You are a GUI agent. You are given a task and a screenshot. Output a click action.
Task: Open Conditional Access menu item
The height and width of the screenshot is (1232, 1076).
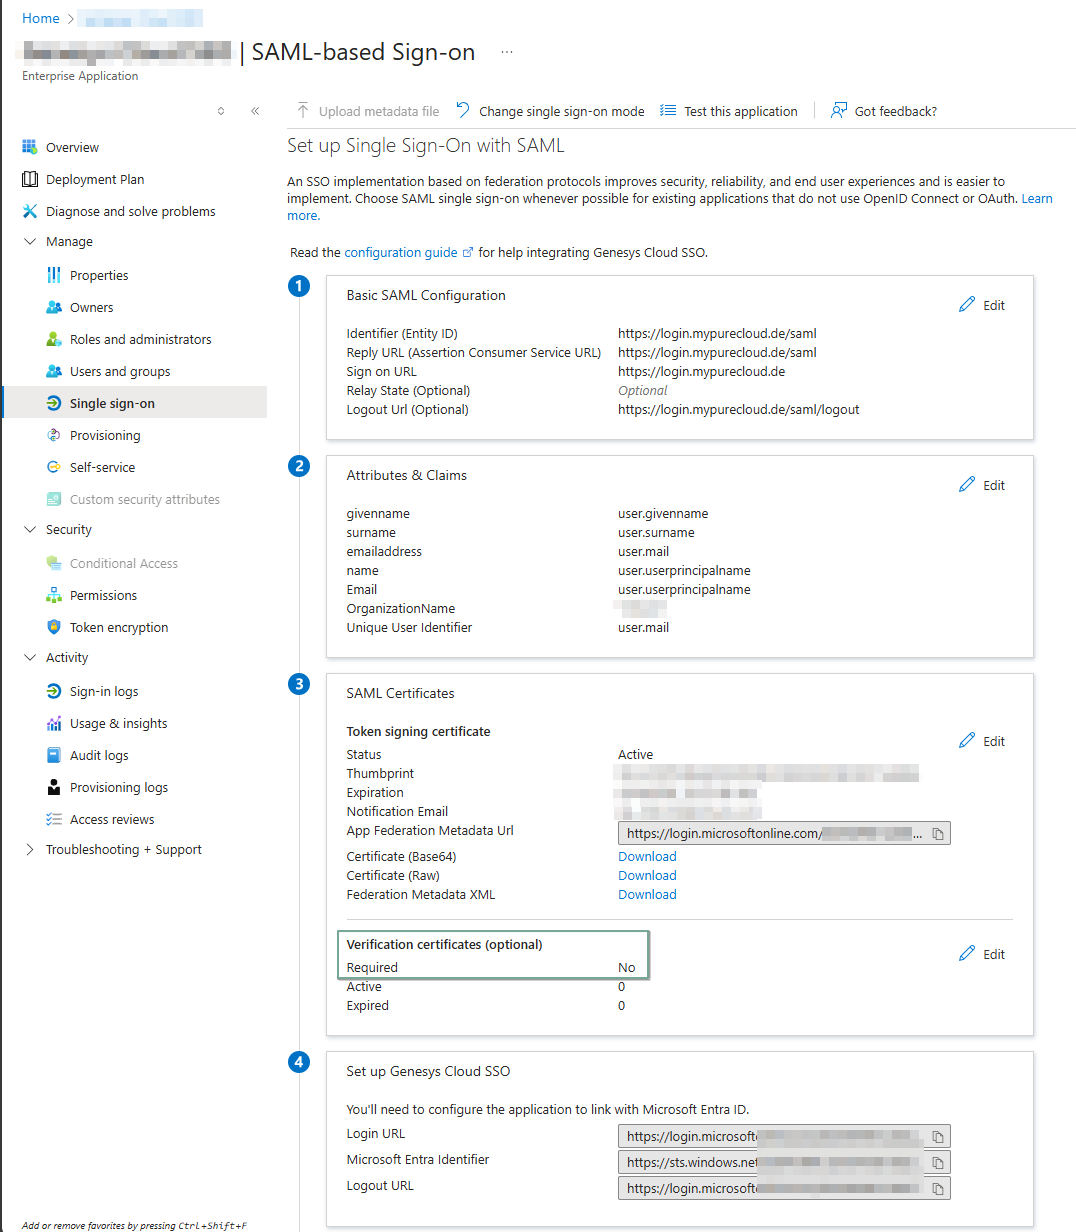(x=124, y=563)
